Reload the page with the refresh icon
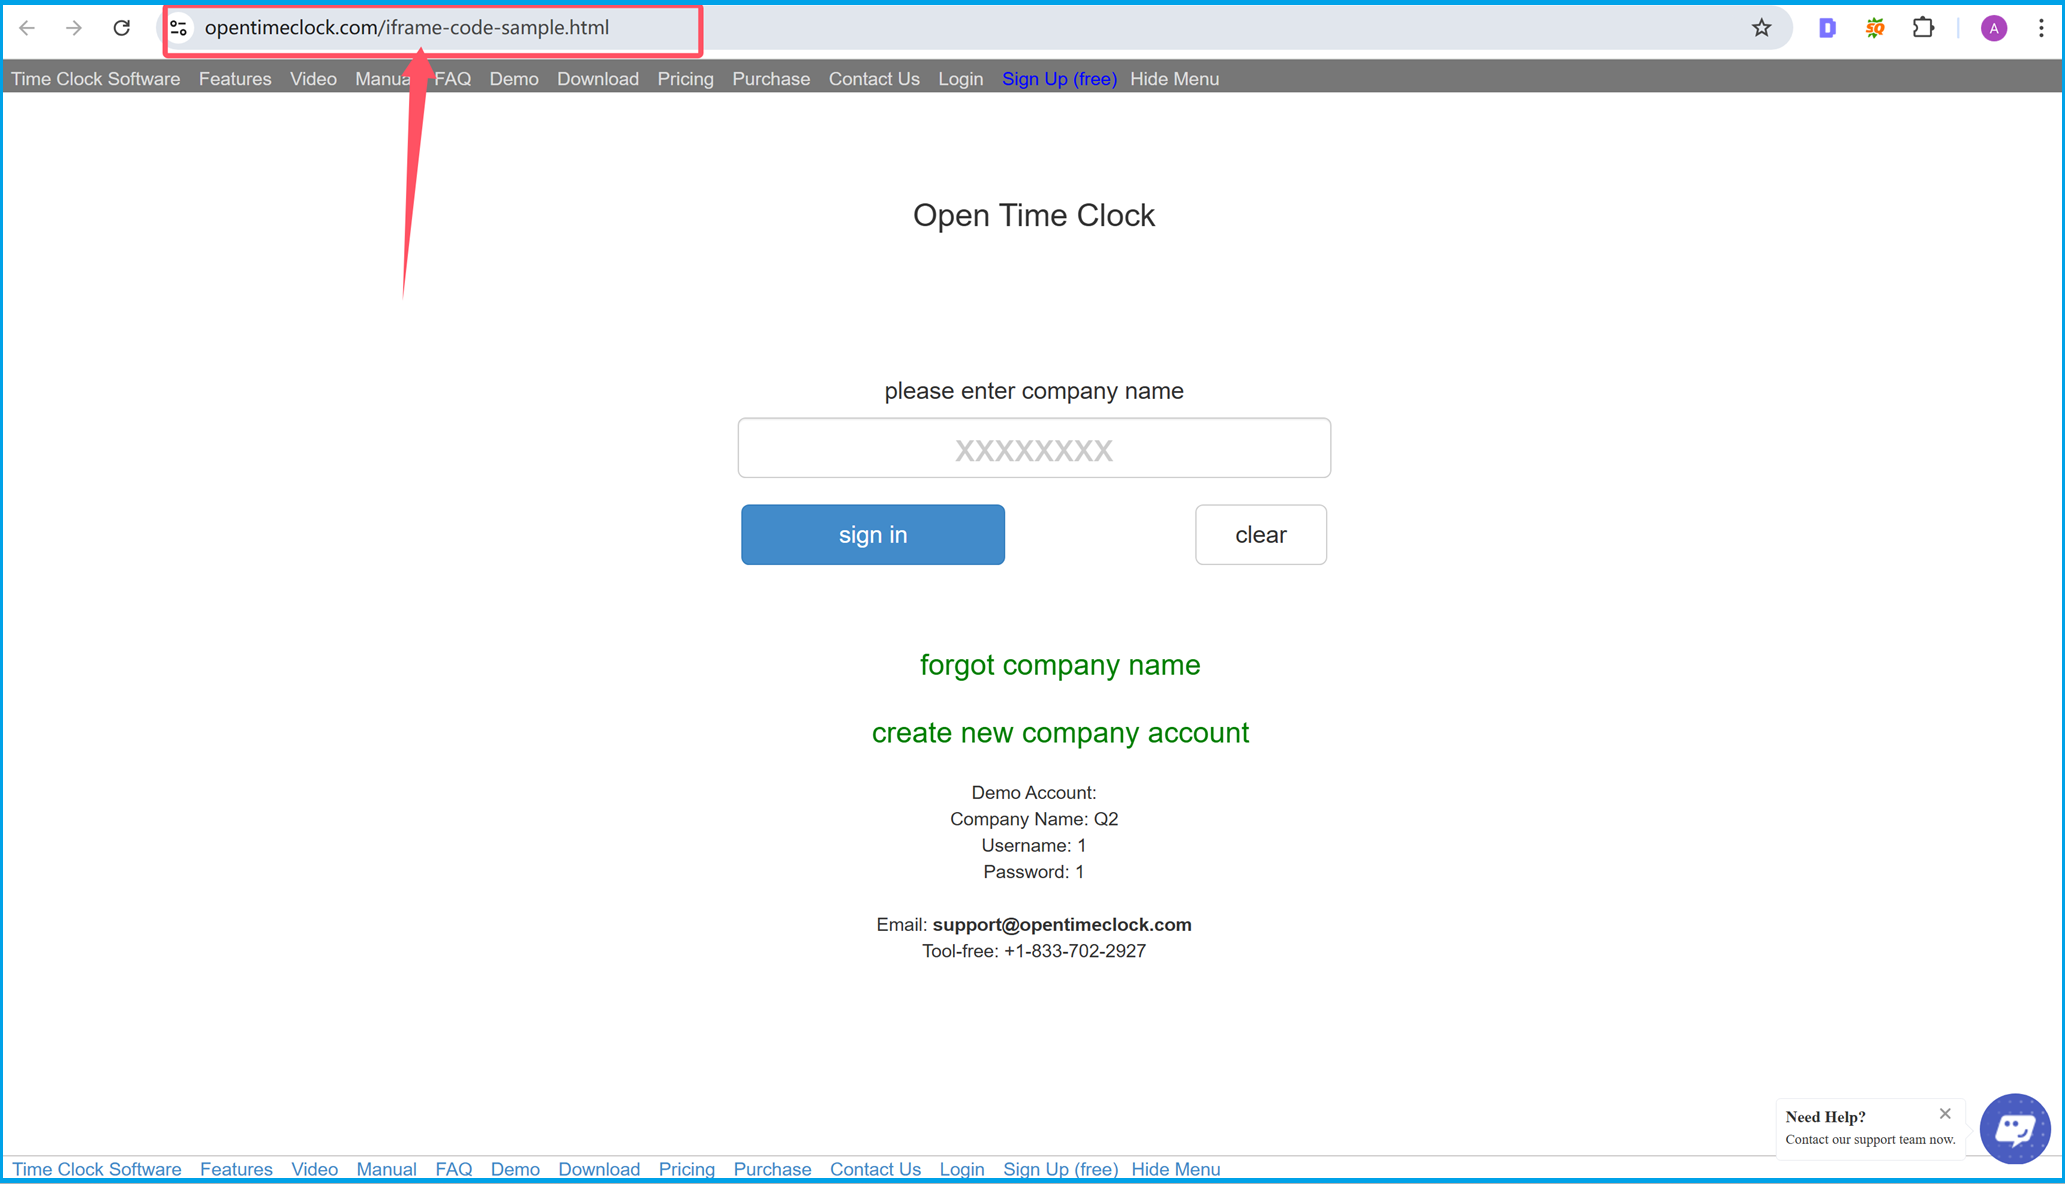This screenshot has height=1184, width=2065. coord(122,28)
